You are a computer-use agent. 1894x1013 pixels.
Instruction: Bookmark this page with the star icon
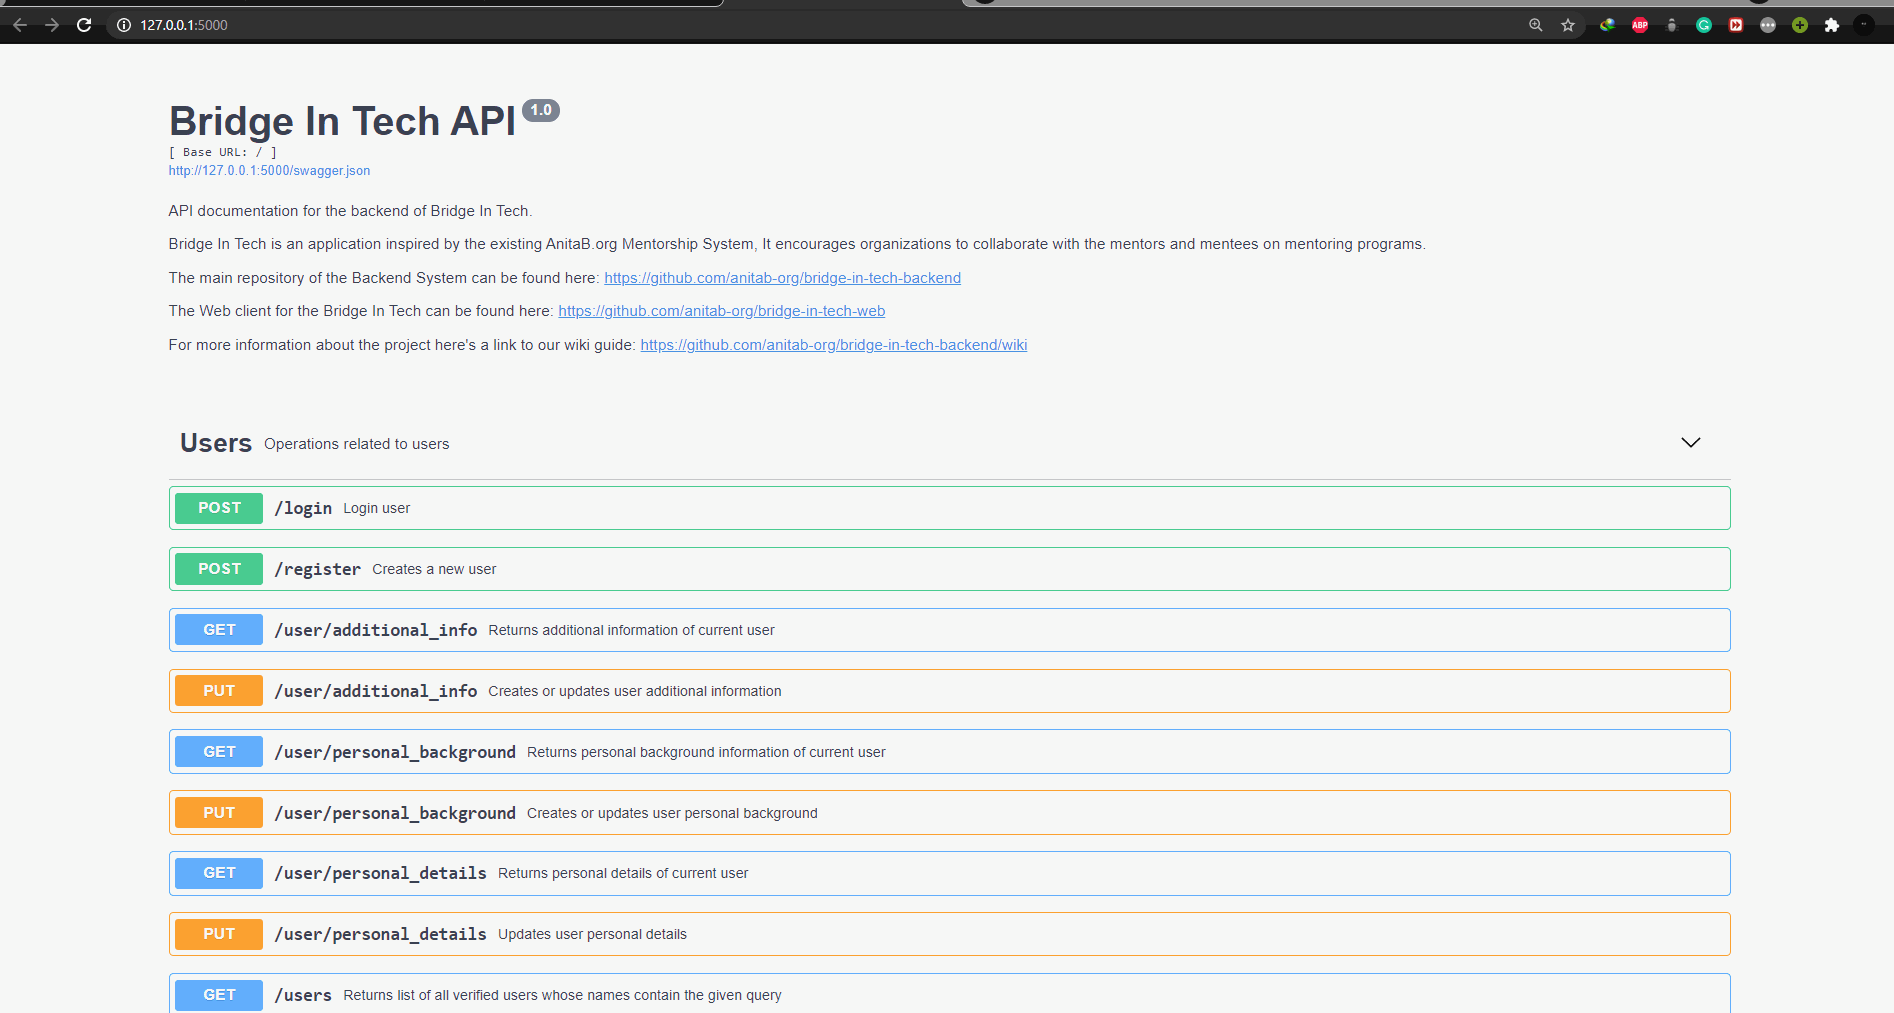click(1568, 25)
